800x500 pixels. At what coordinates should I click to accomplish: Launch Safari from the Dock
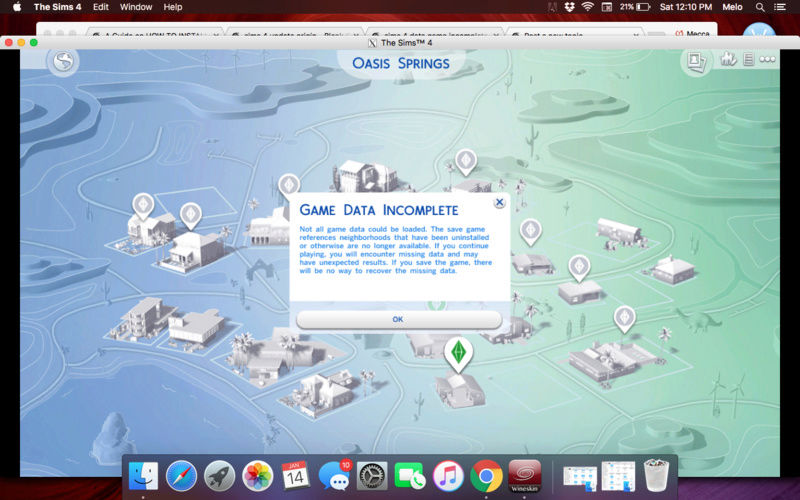[181, 476]
